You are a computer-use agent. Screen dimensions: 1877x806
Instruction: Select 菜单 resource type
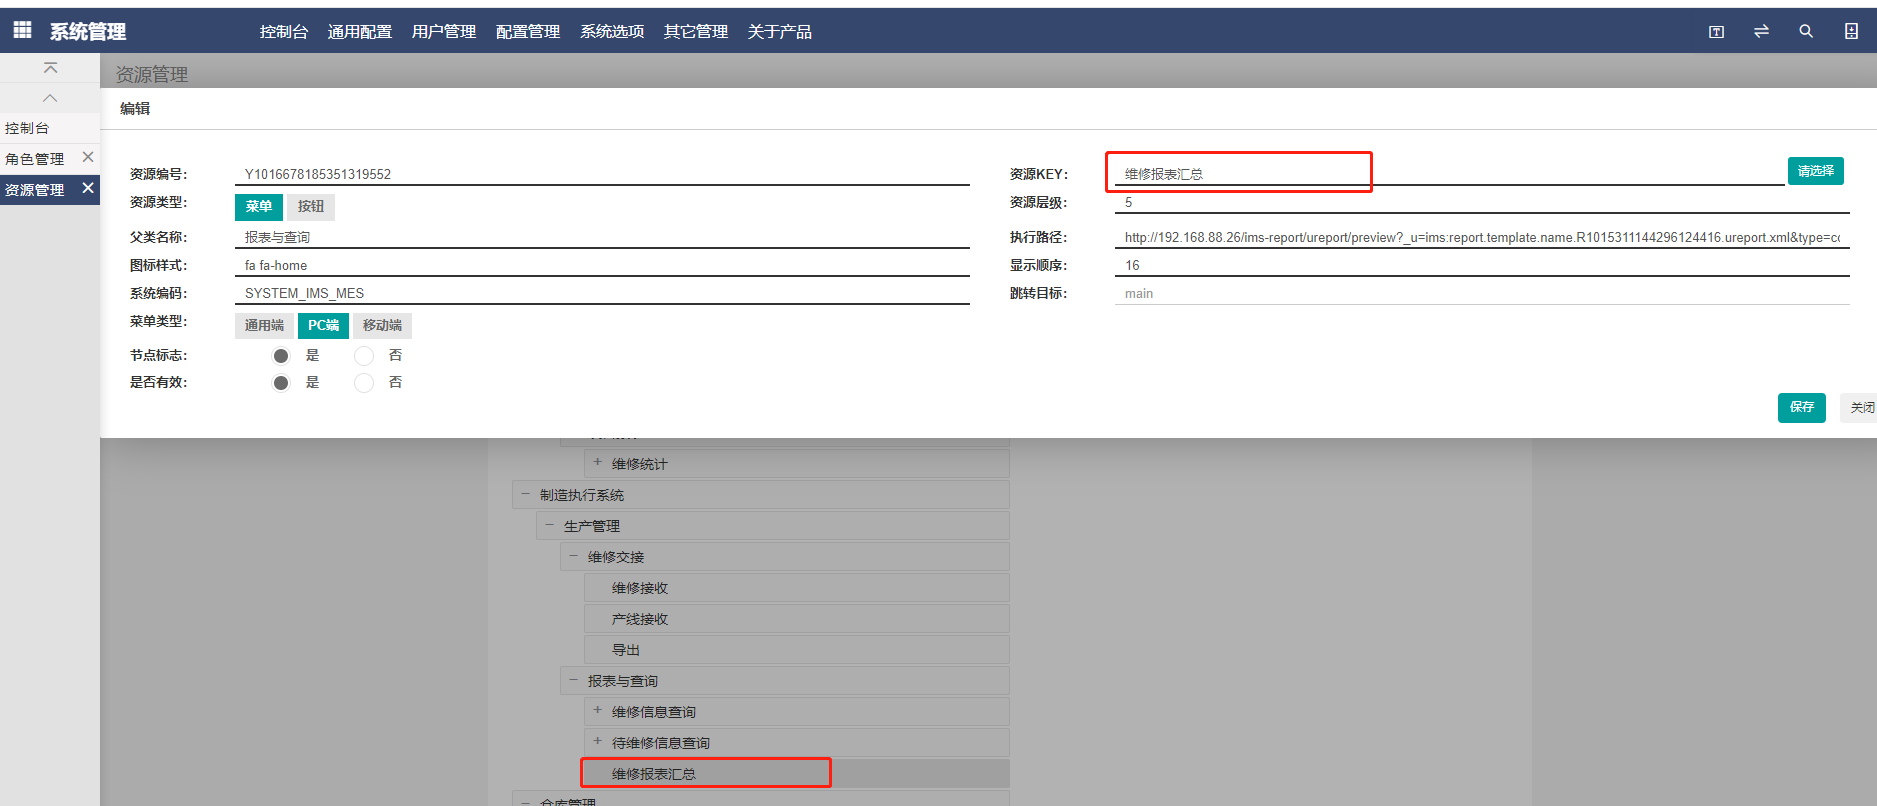[x=259, y=206]
